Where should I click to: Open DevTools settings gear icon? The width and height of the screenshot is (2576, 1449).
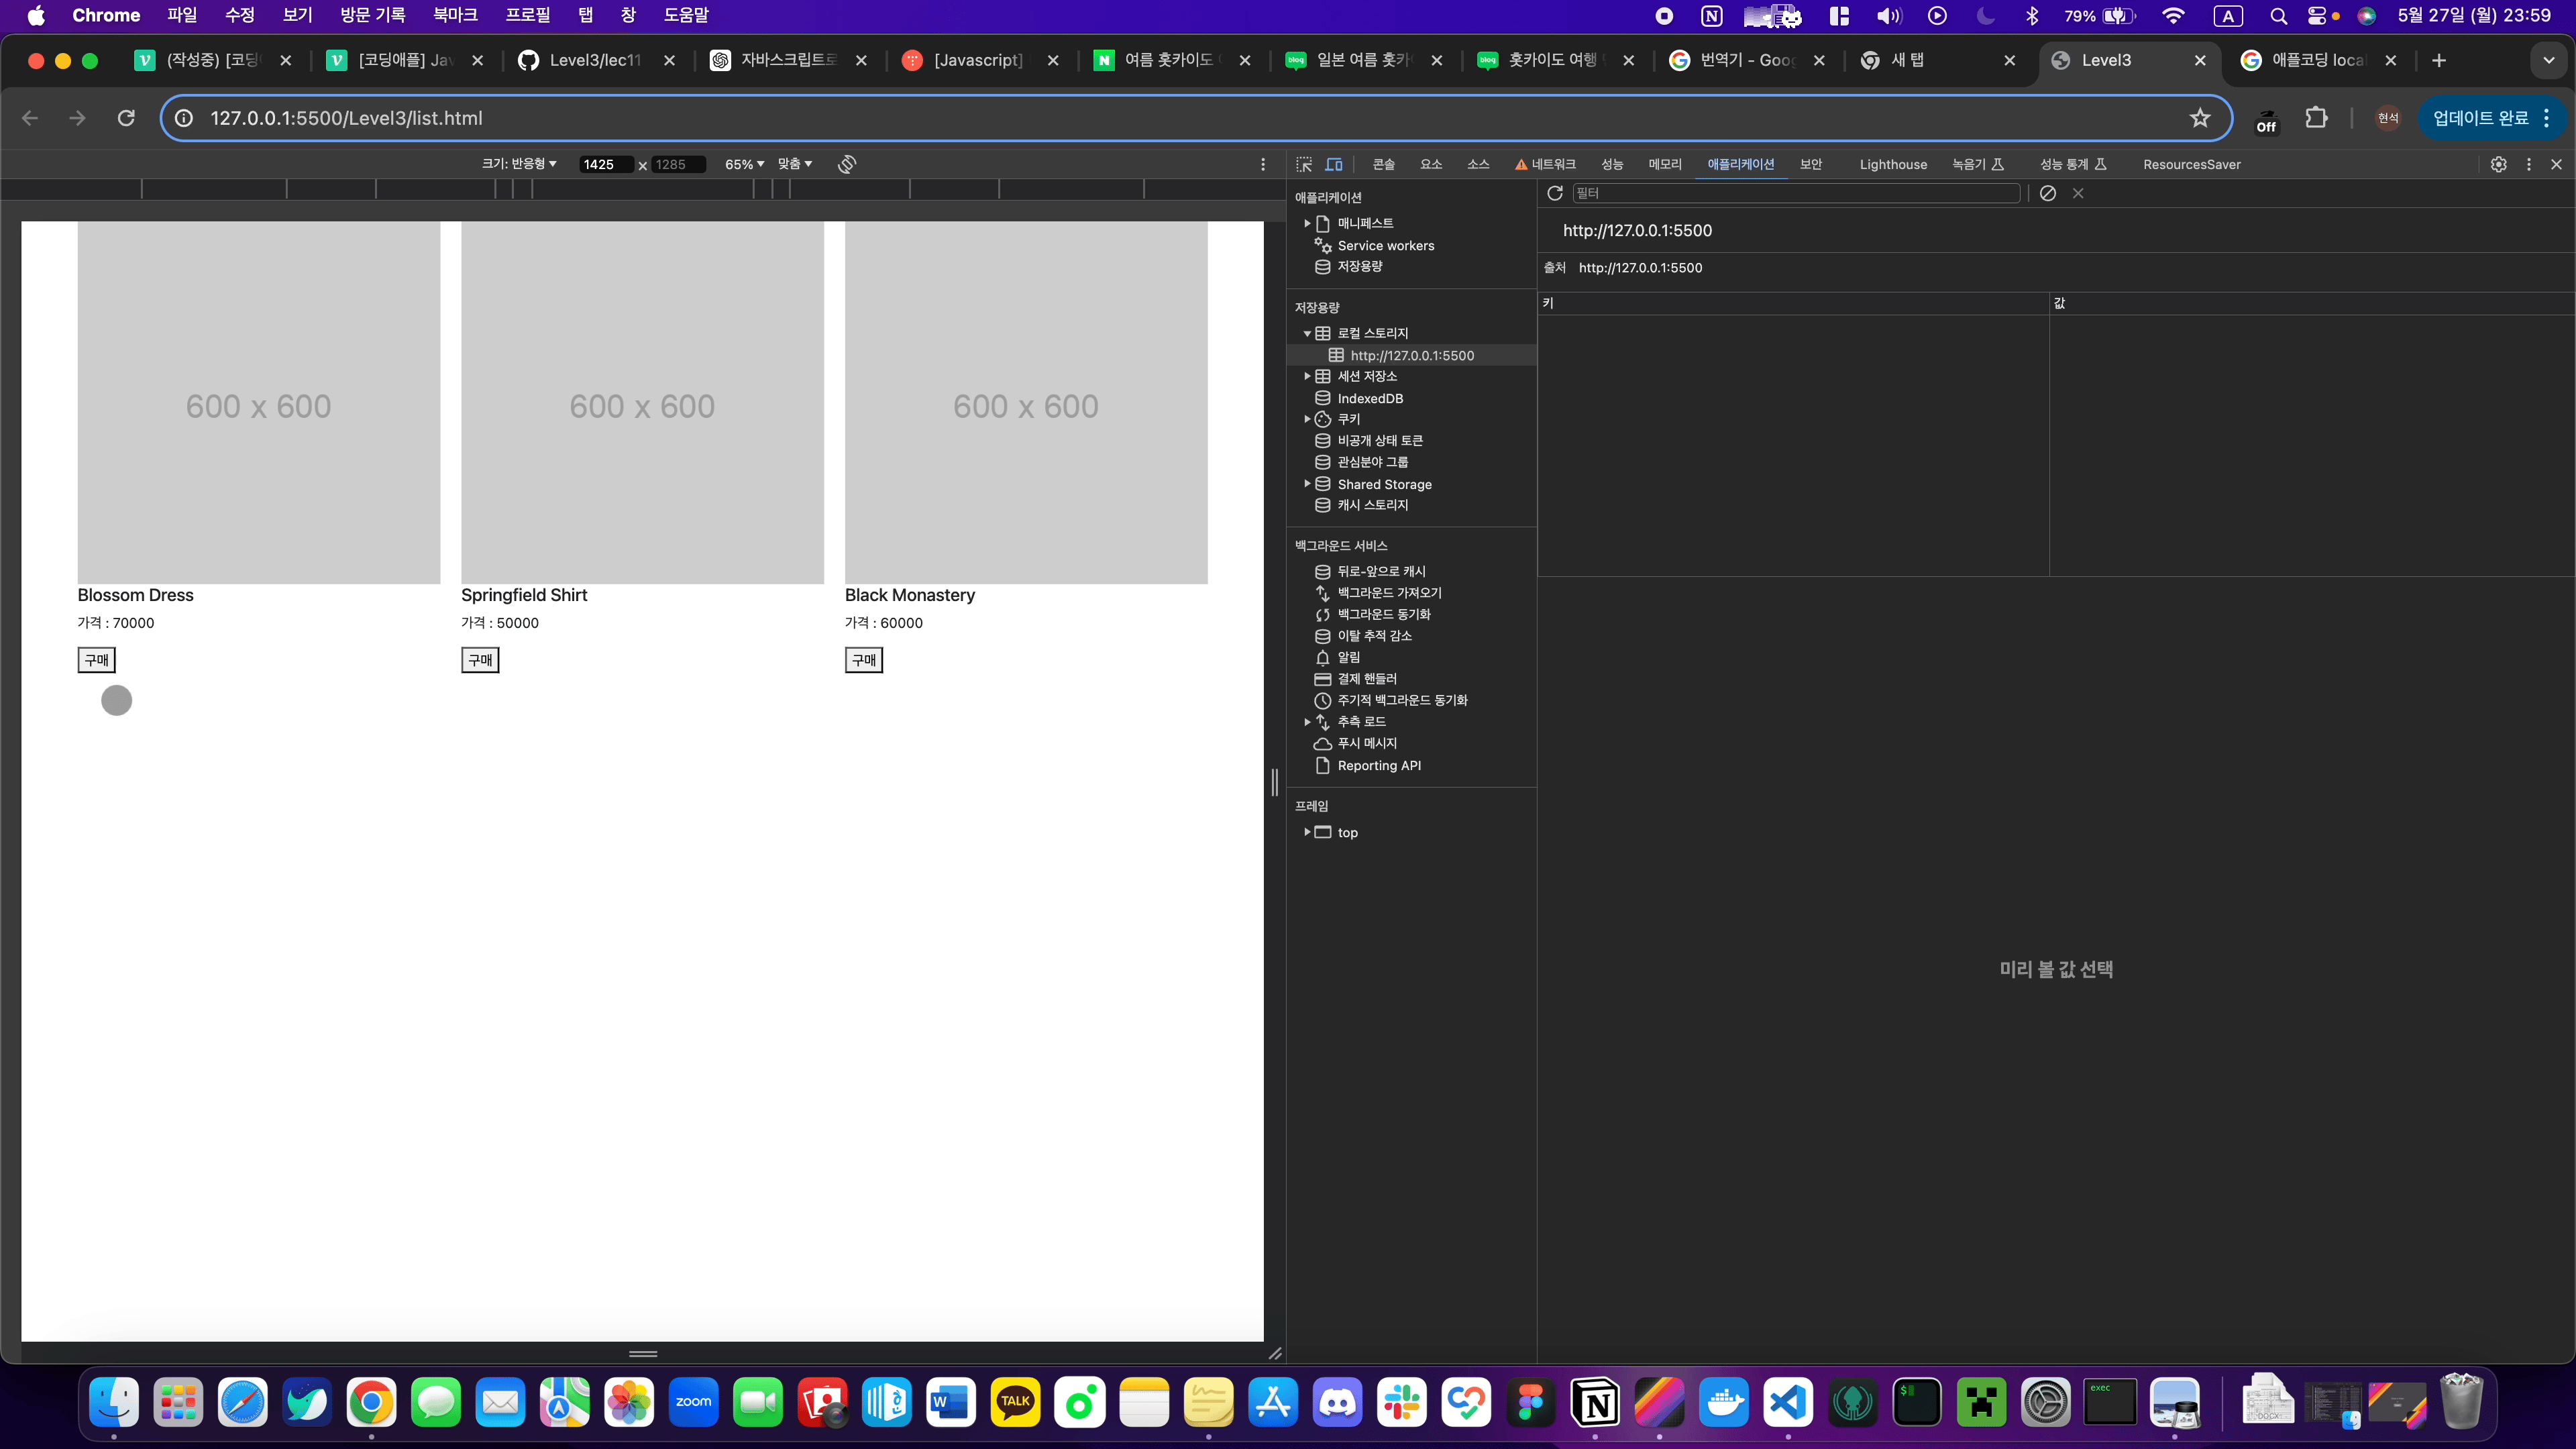[x=2498, y=164]
